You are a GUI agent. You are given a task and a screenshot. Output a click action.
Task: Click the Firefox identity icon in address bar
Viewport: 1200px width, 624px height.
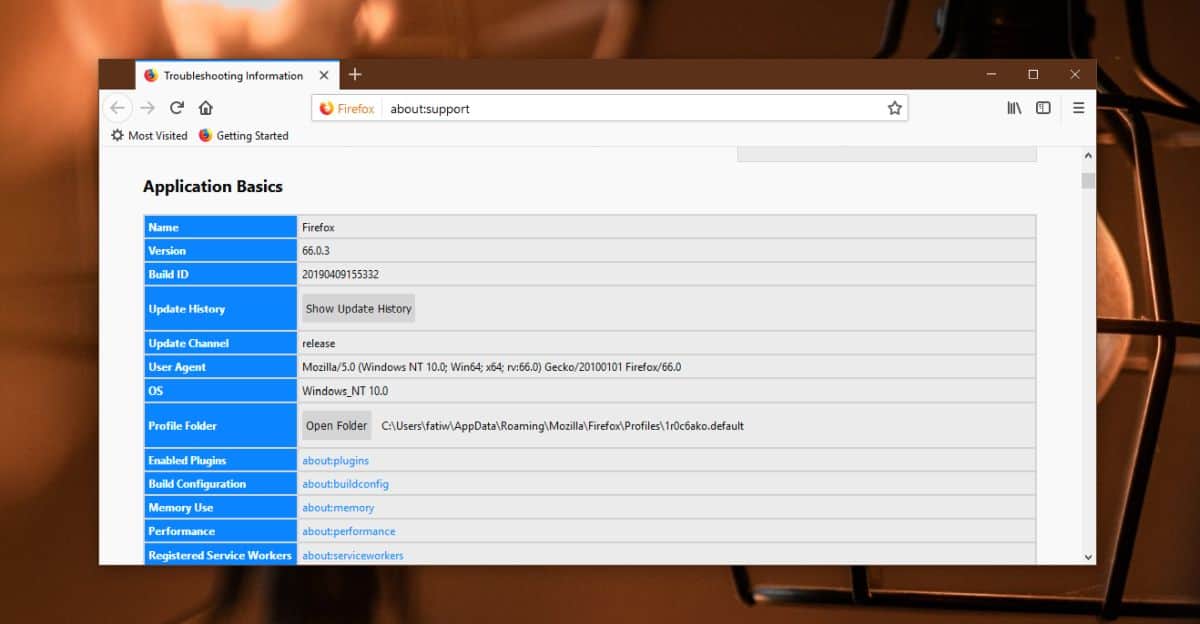(346, 108)
